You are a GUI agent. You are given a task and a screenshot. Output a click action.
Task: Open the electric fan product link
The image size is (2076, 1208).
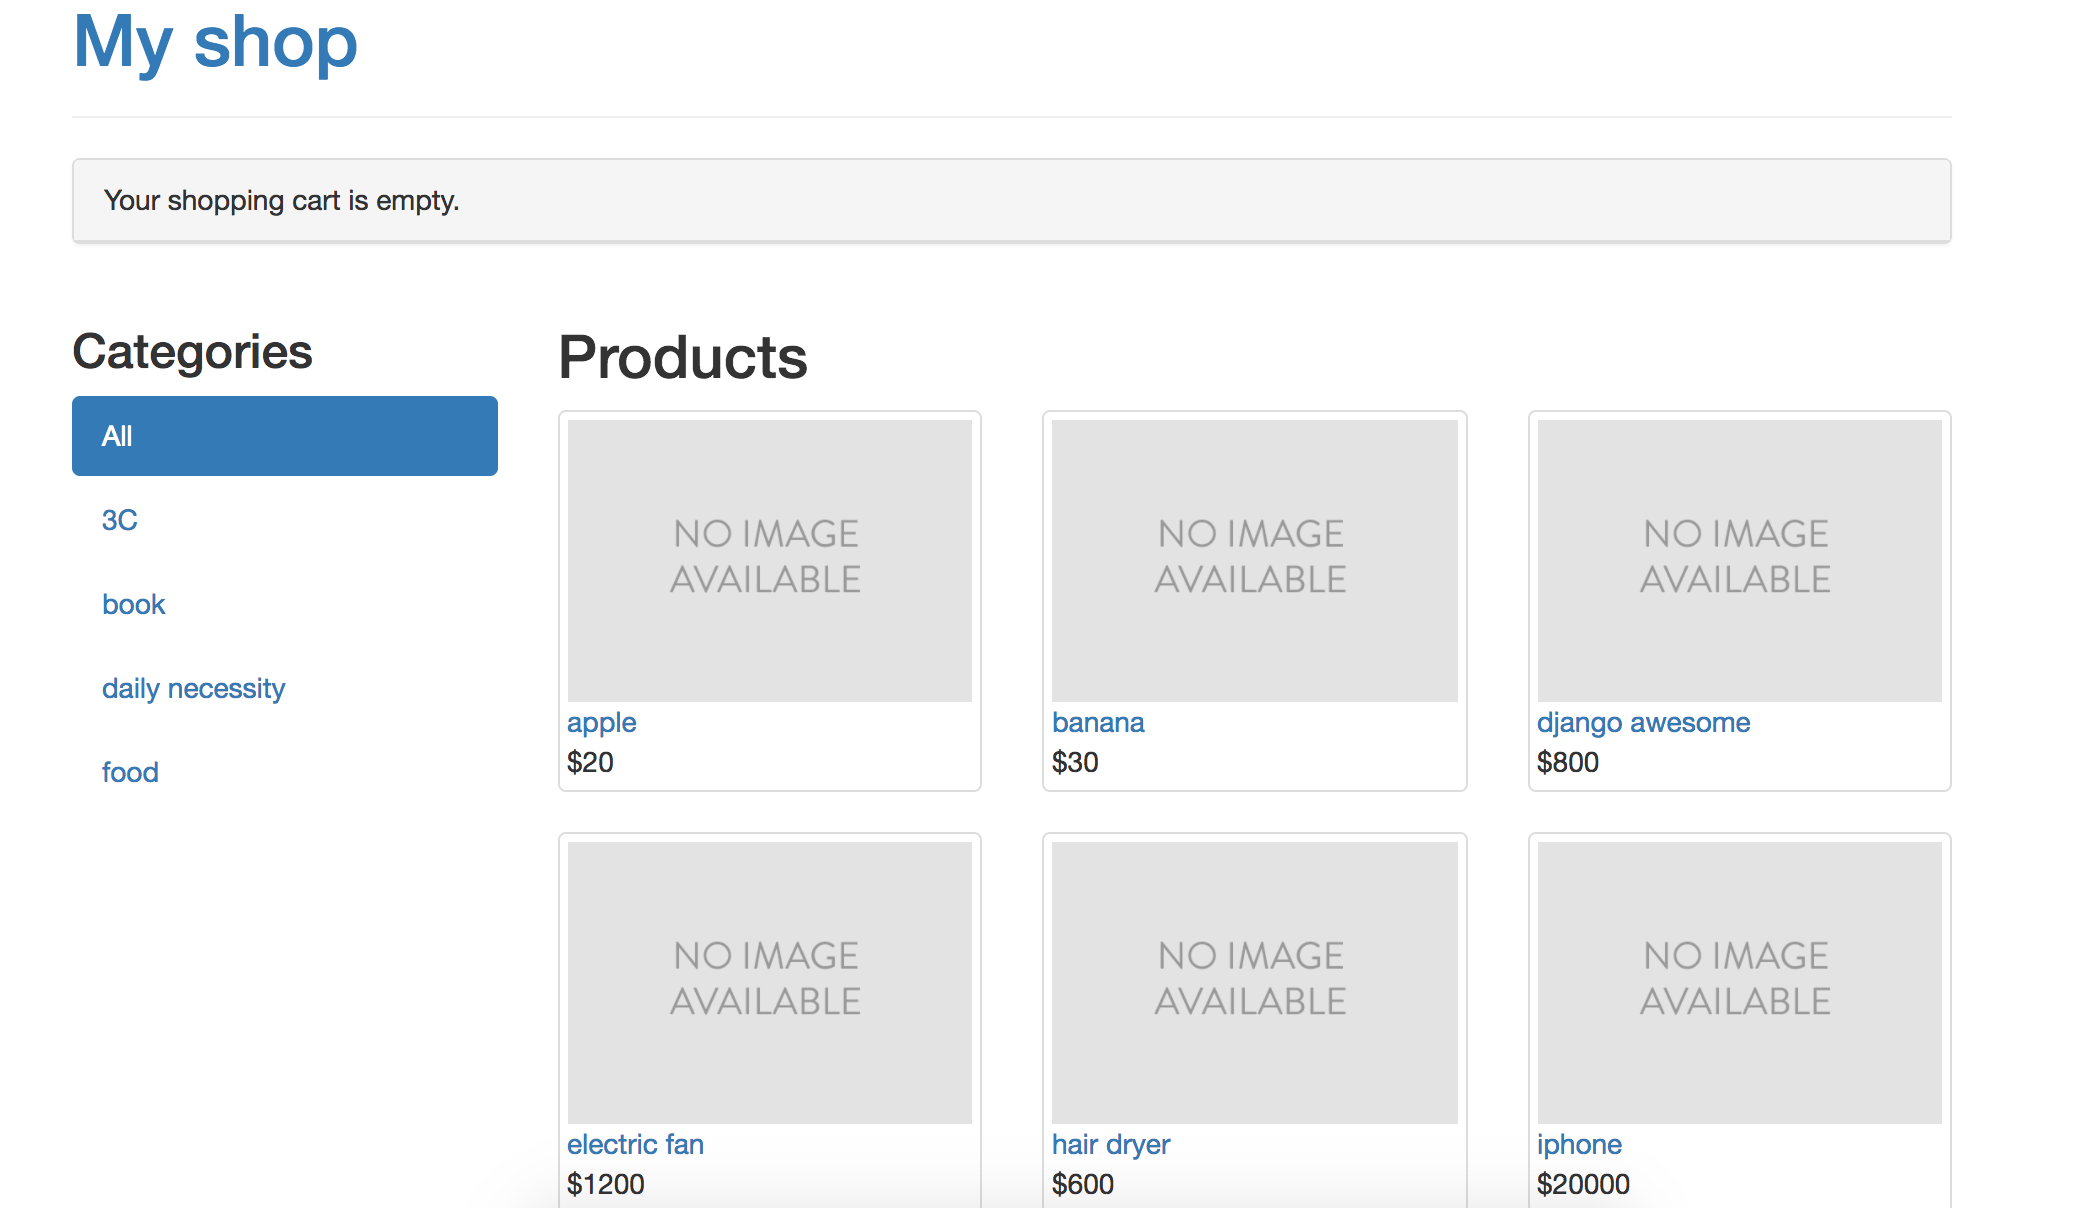pos(635,1144)
